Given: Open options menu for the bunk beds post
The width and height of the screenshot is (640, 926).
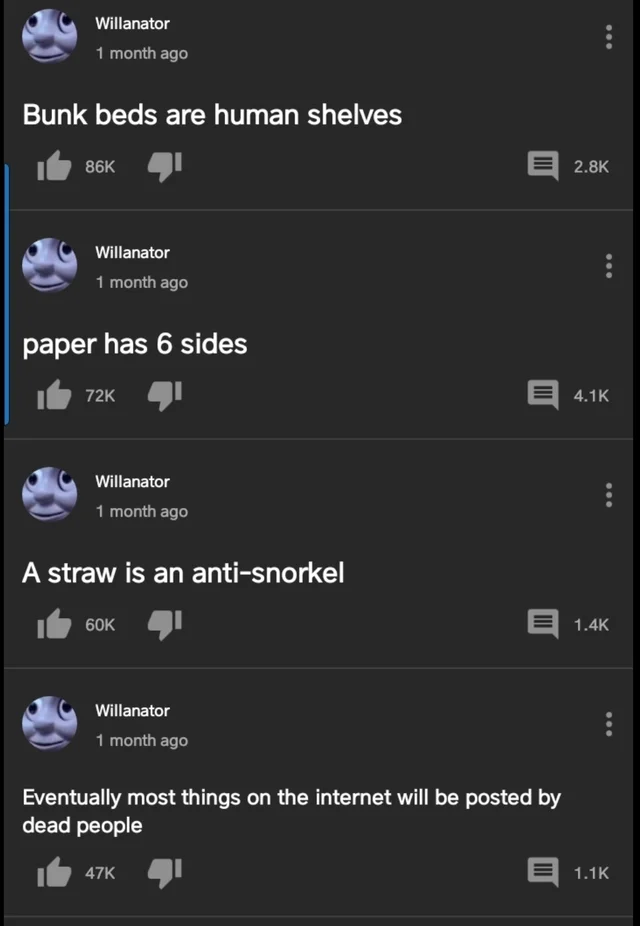Looking at the screenshot, I should 609,37.
